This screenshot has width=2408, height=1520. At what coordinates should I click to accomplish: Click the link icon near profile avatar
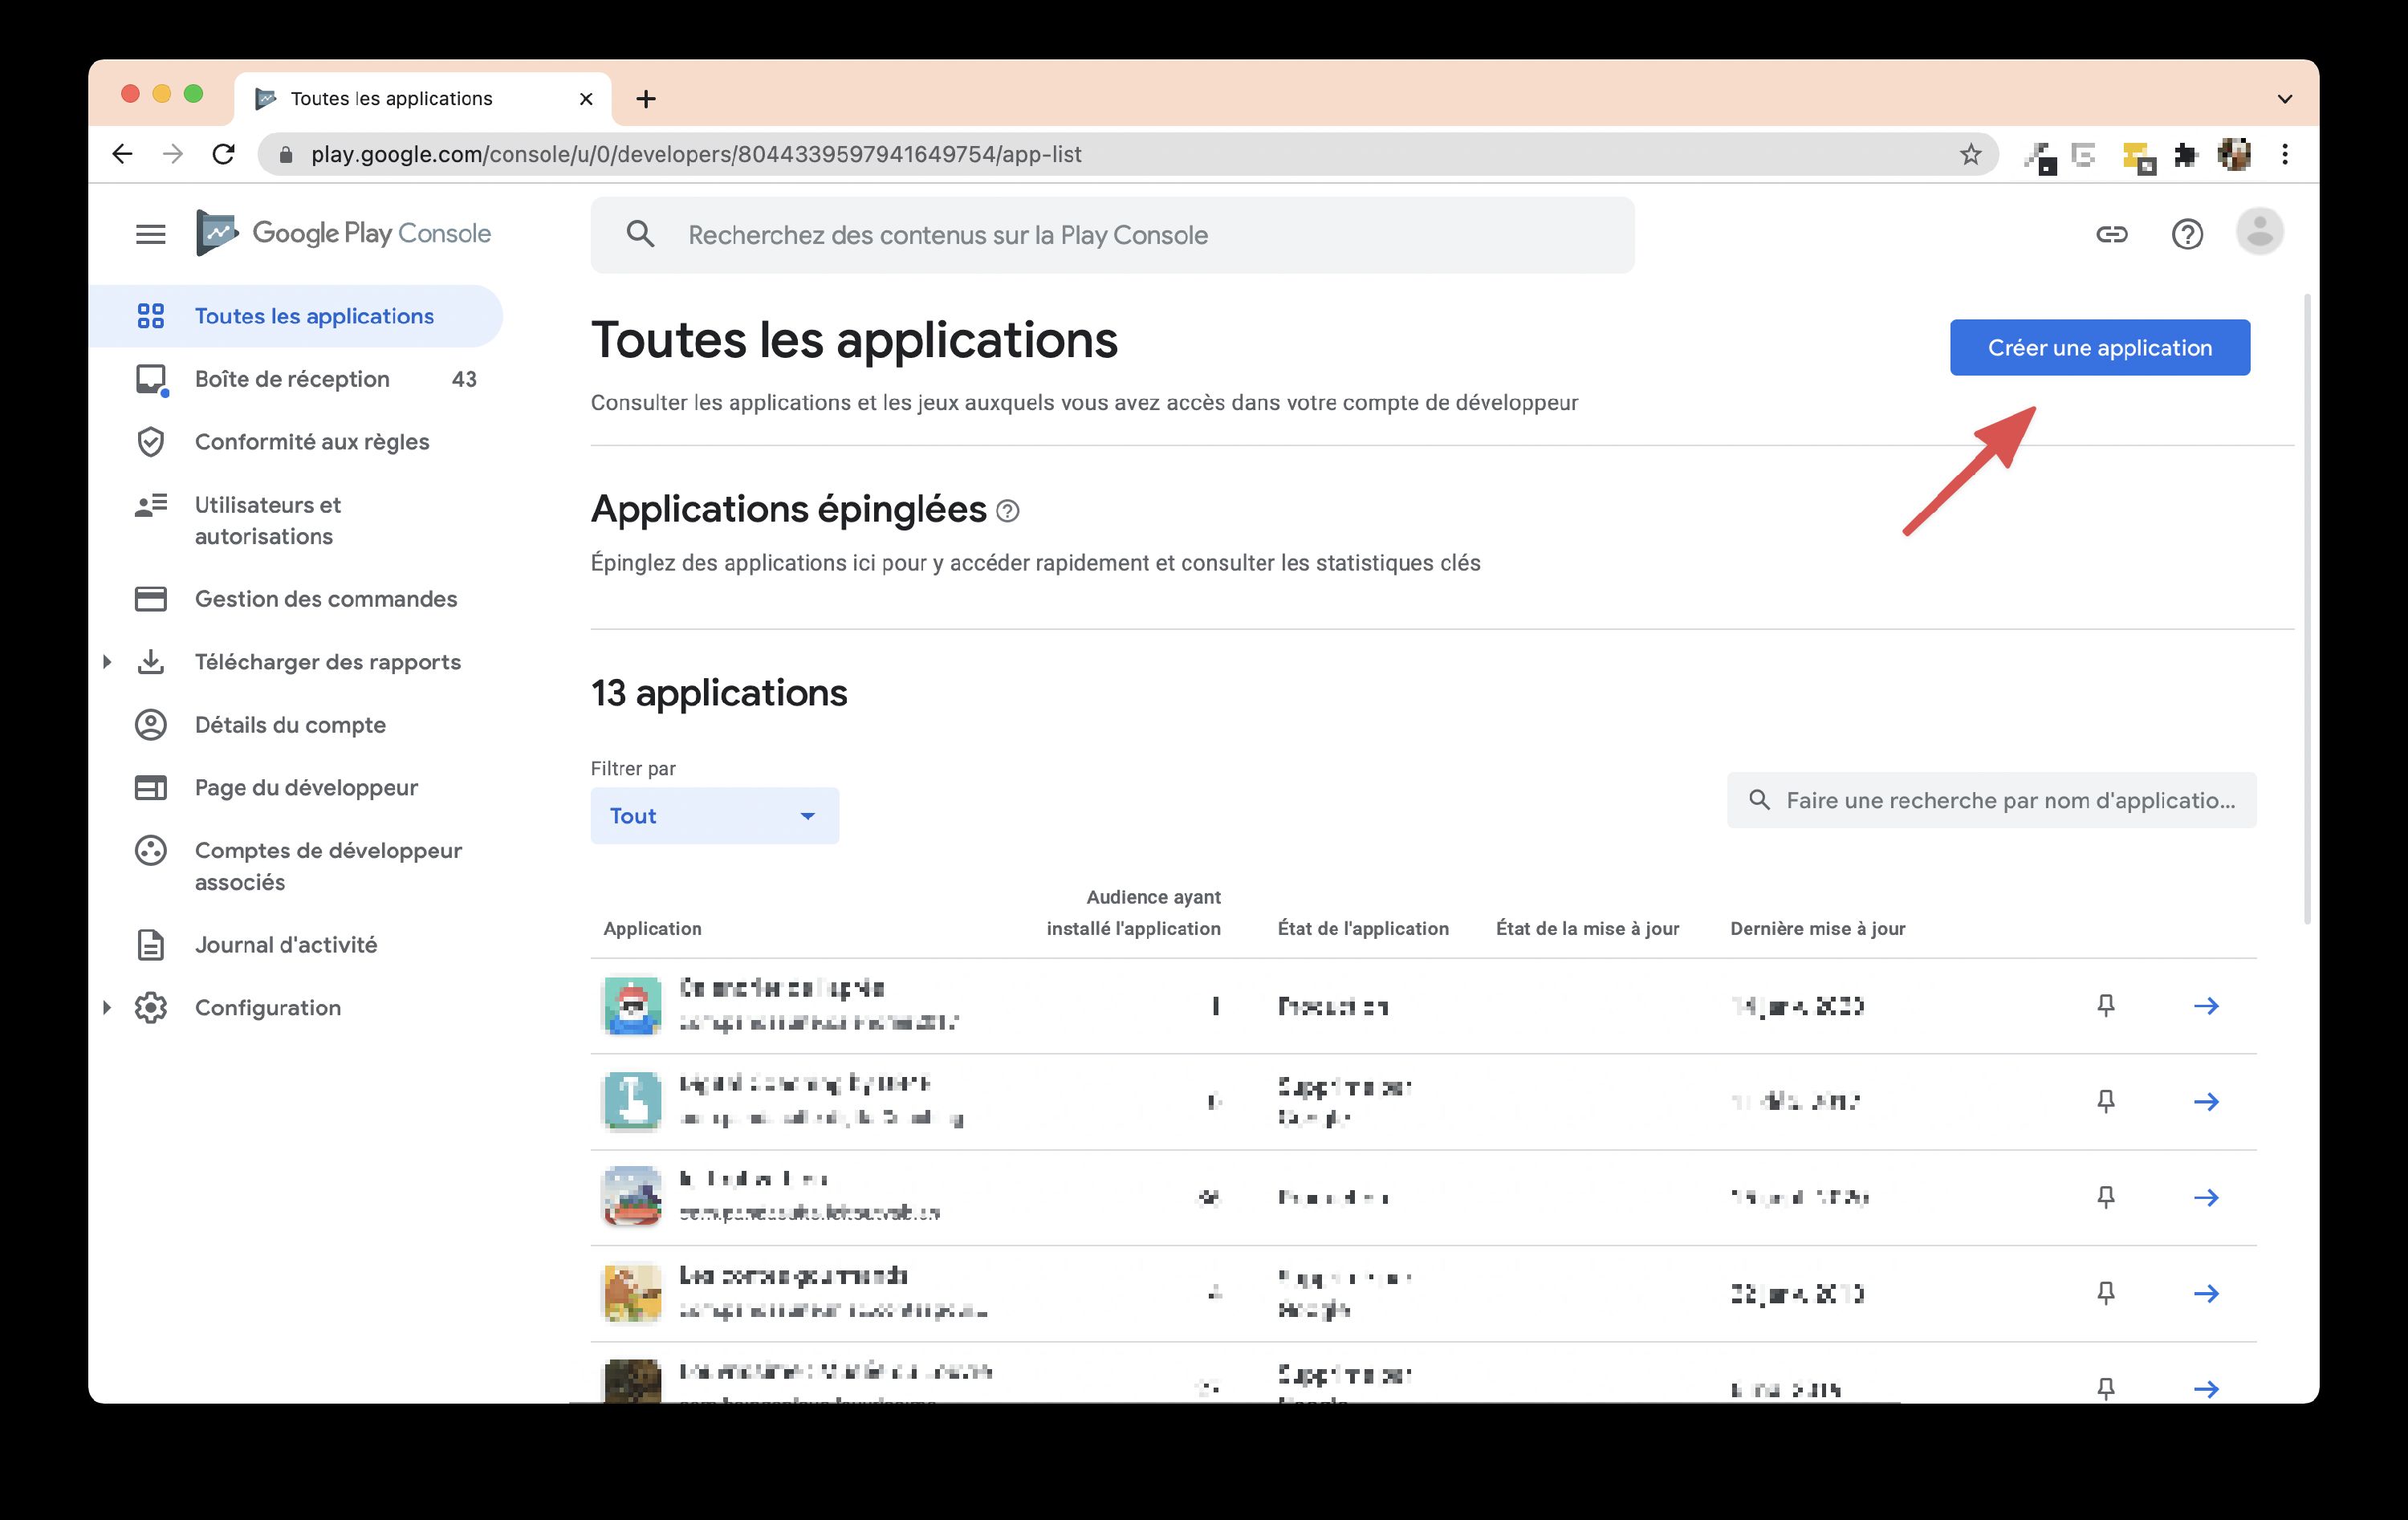pyautogui.click(x=2113, y=234)
